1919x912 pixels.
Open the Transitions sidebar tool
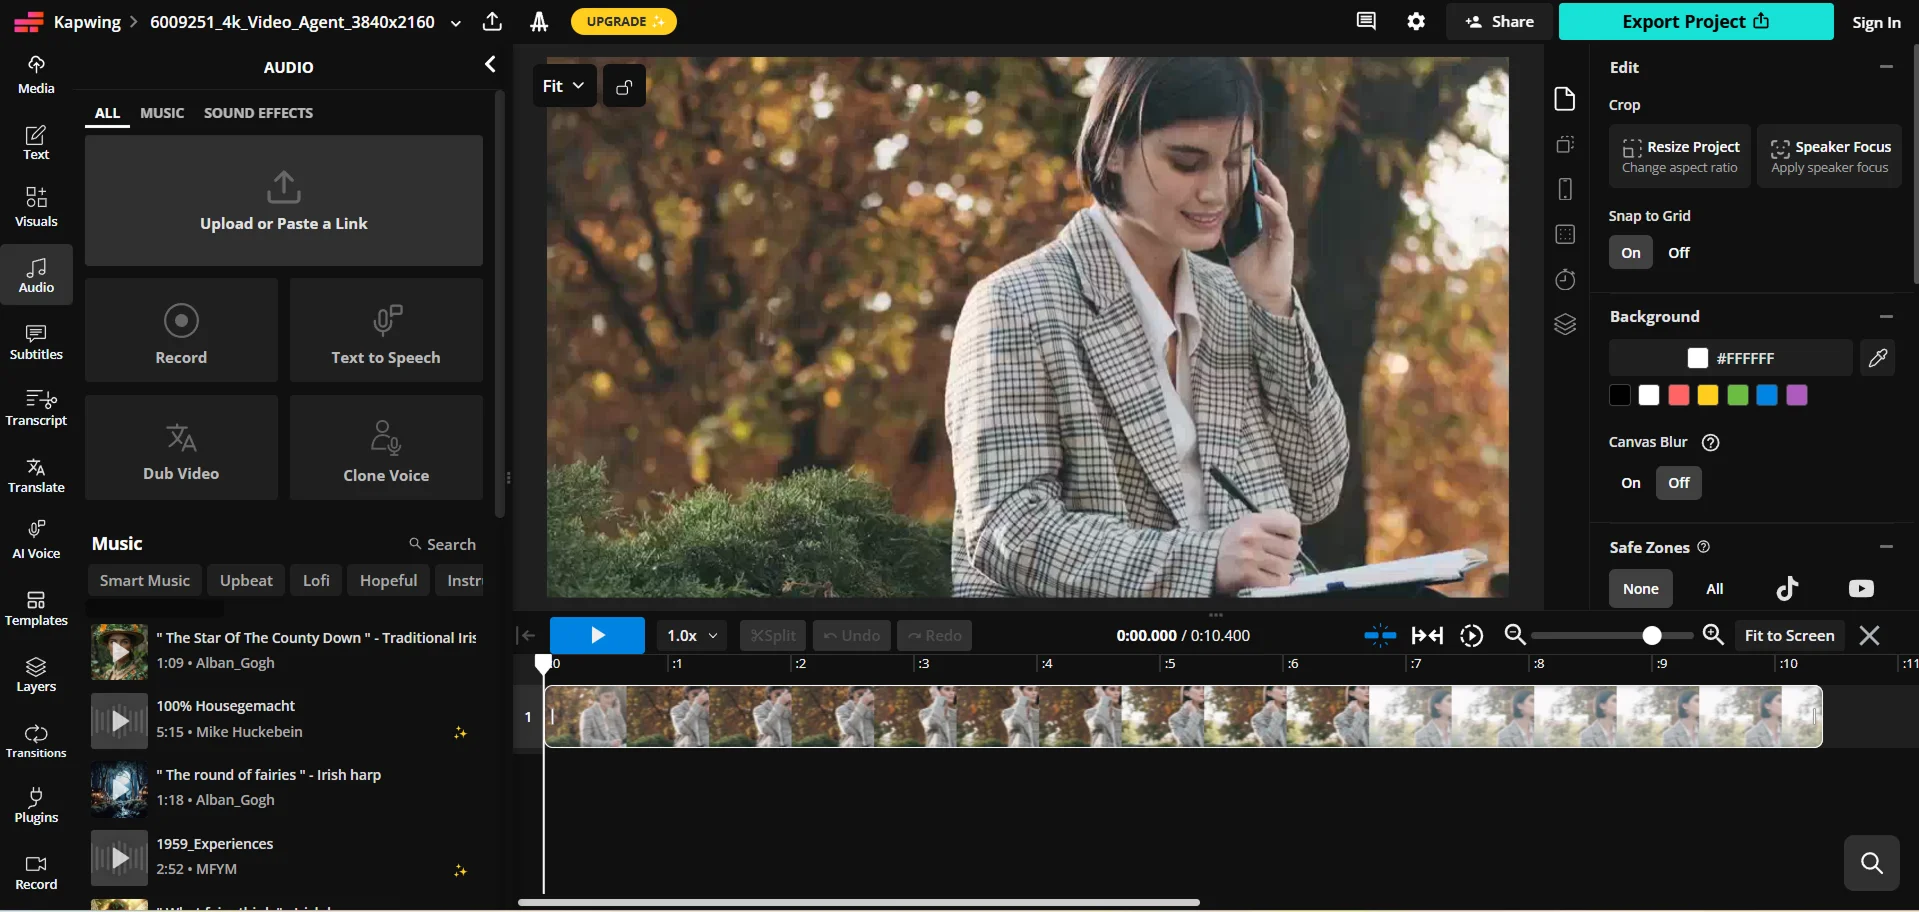(36, 740)
